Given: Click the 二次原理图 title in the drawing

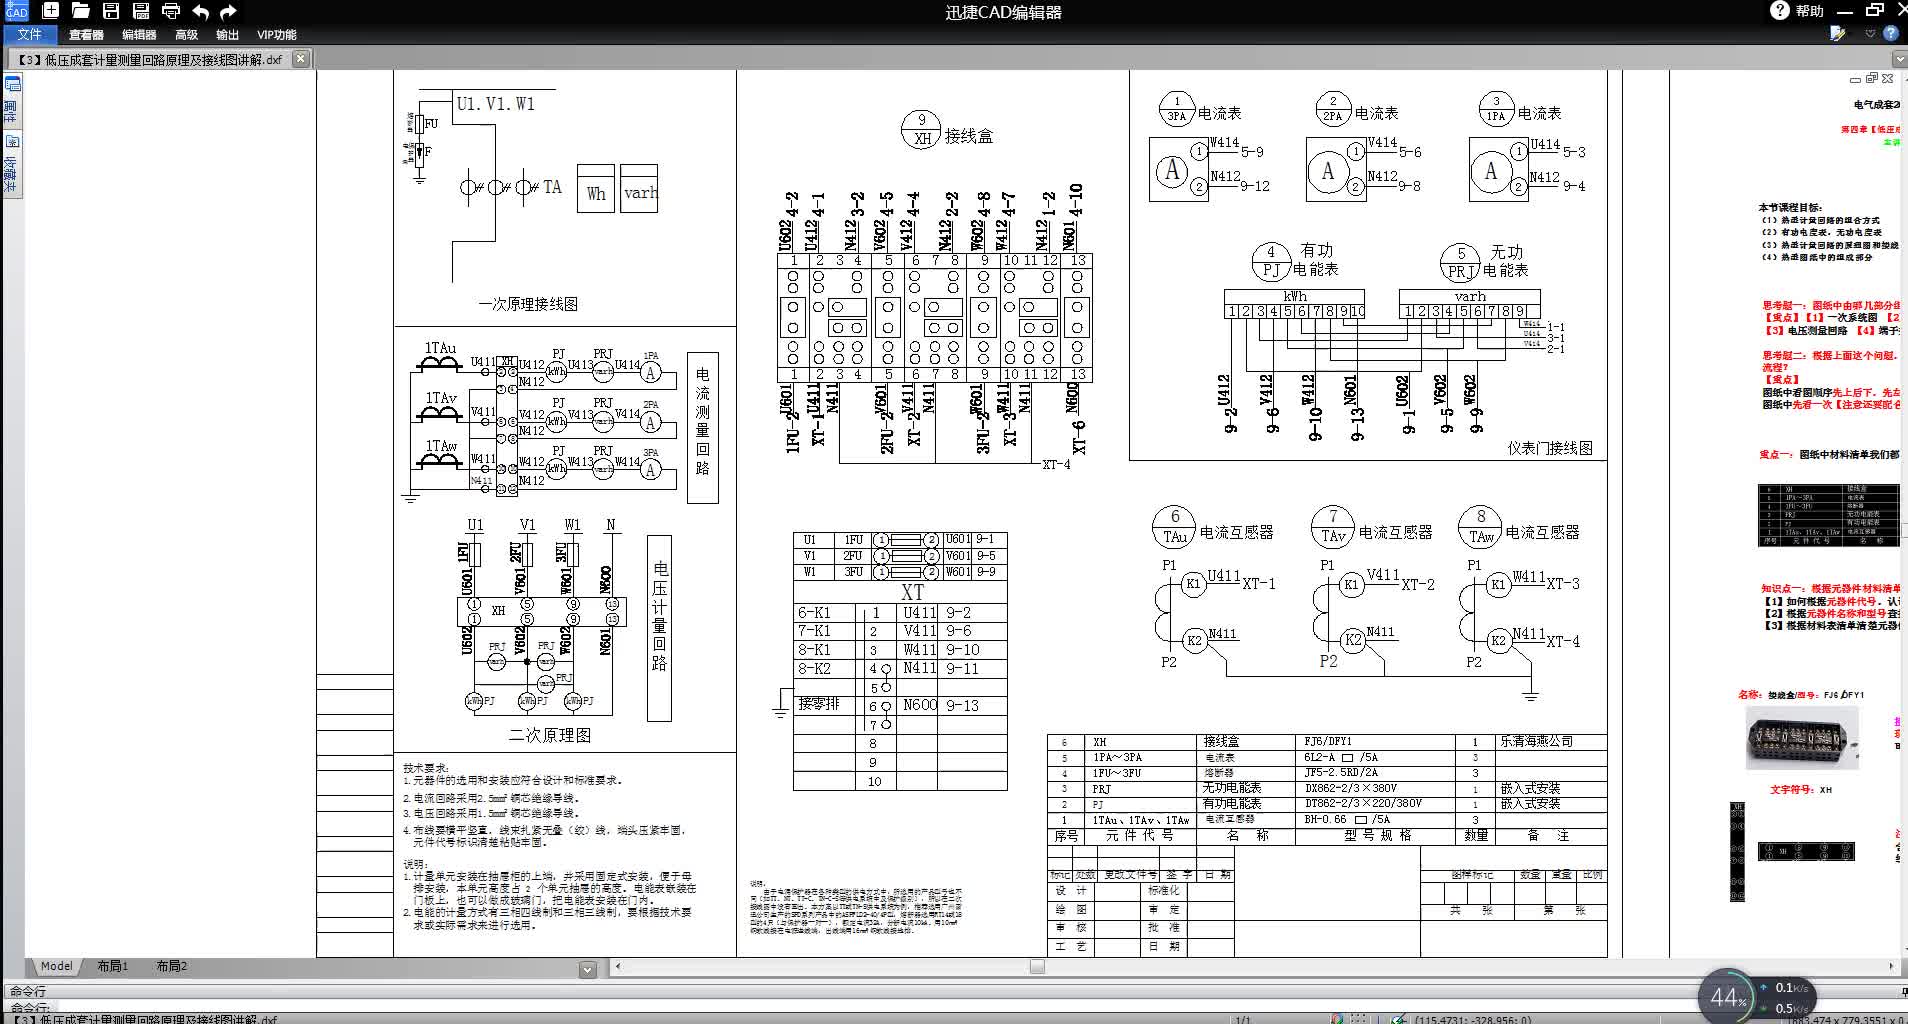Looking at the screenshot, I should tap(550, 735).
